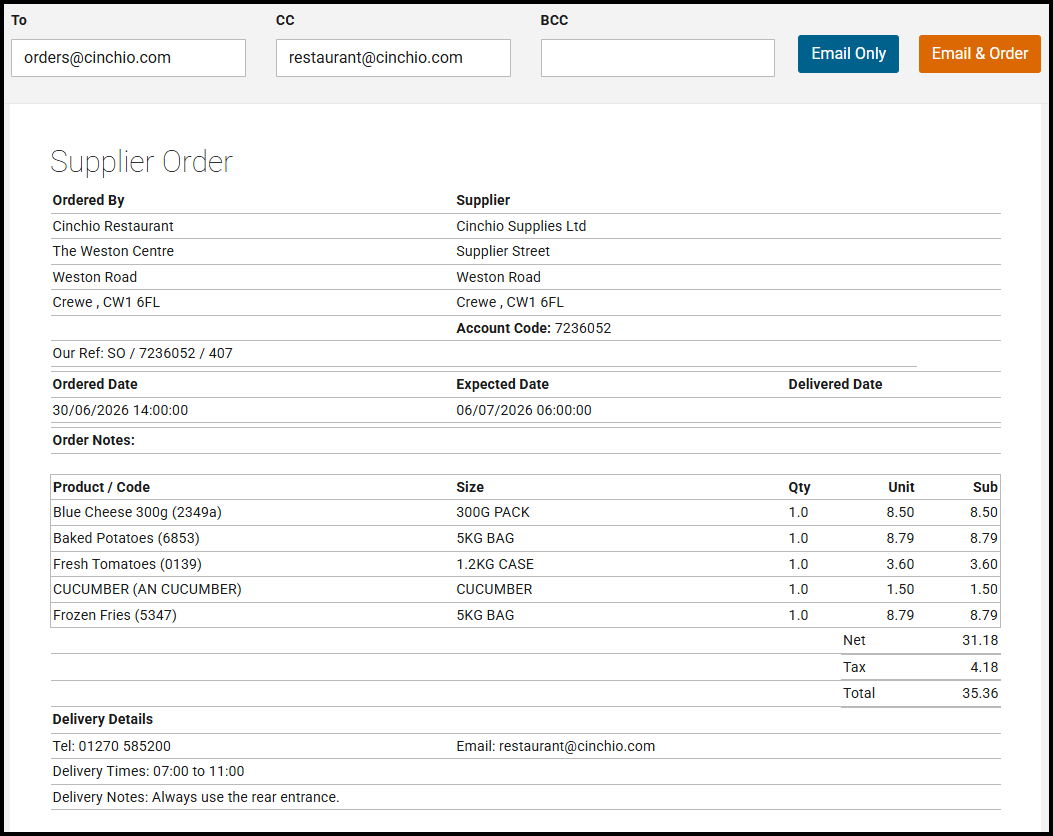The width and height of the screenshot is (1053, 836).
Task: Click The Weston Centre address line
Action: point(113,251)
